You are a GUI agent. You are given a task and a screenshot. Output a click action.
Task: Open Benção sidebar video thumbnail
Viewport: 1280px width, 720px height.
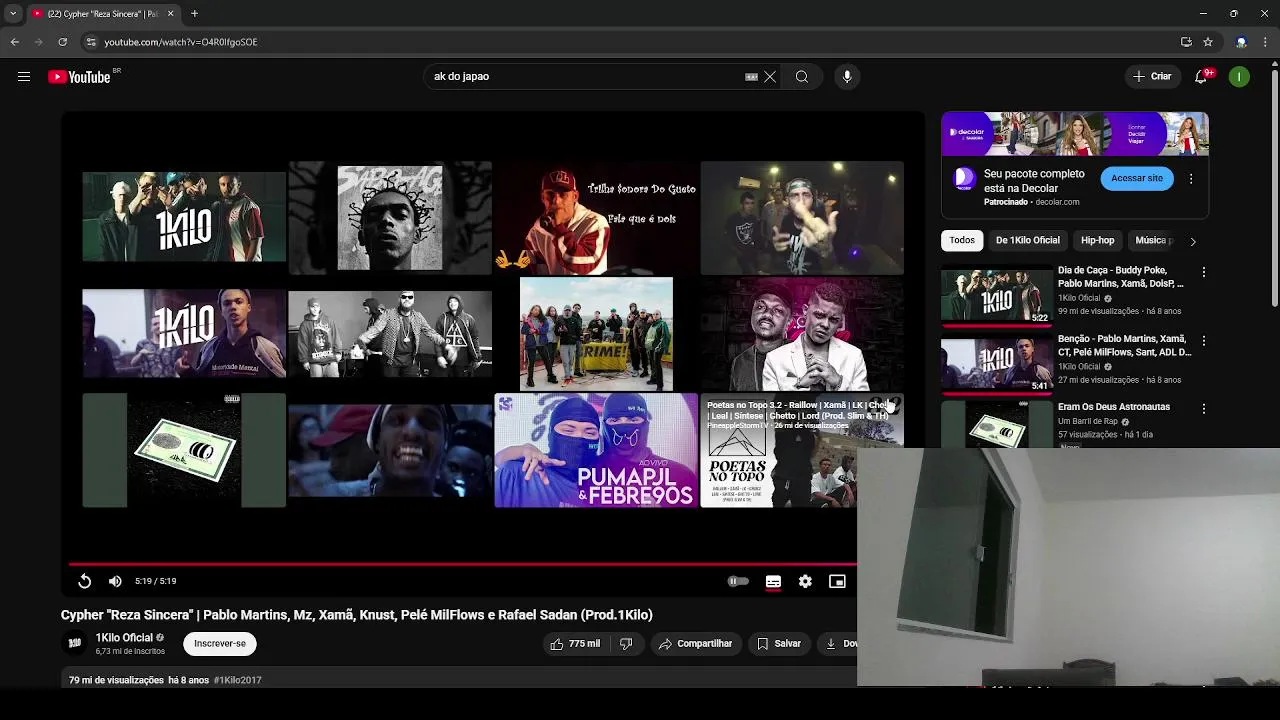tap(996, 364)
